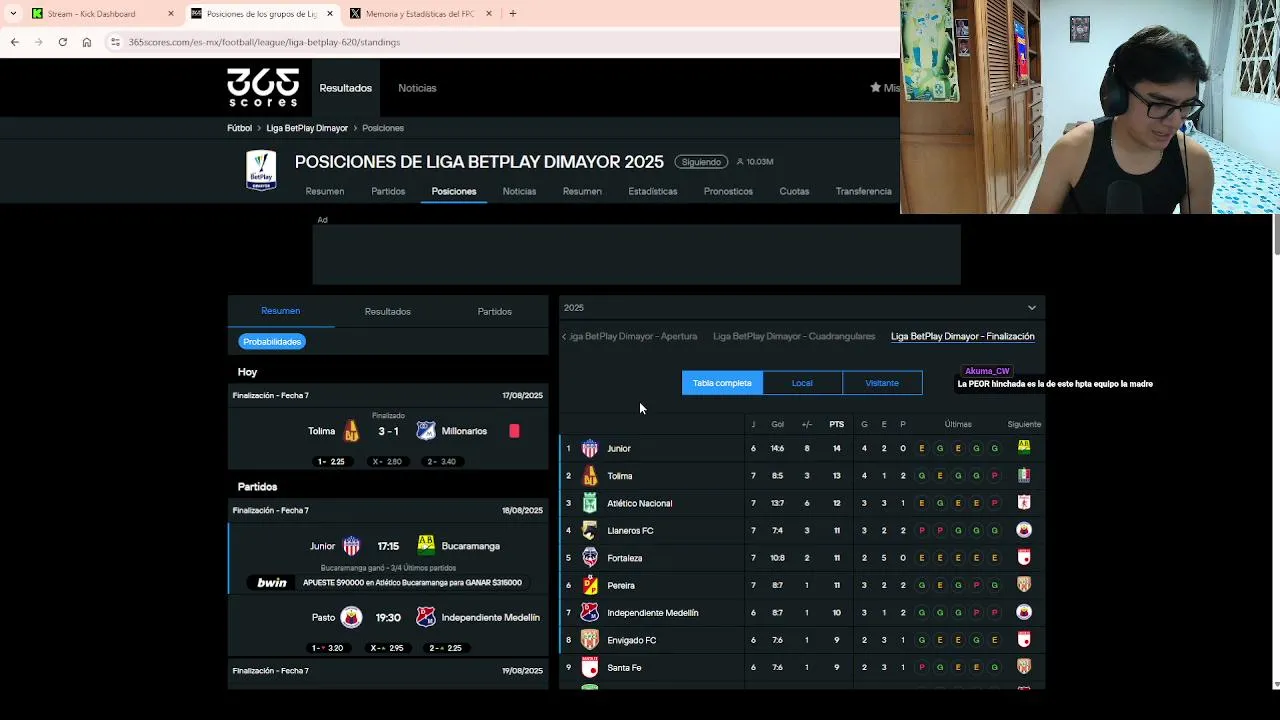Click the Independiente Medellín team name in standings
Viewport: 1280px width, 720px height.
point(653,613)
